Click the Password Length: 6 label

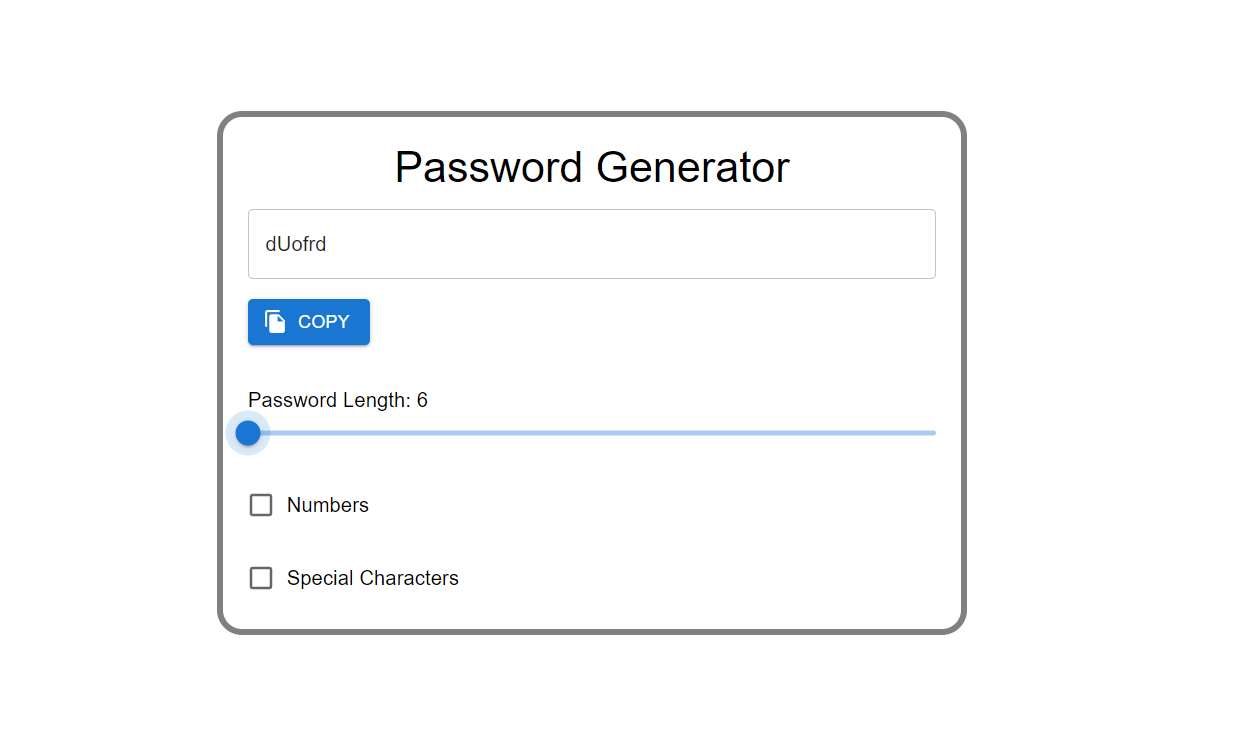(337, 400)
